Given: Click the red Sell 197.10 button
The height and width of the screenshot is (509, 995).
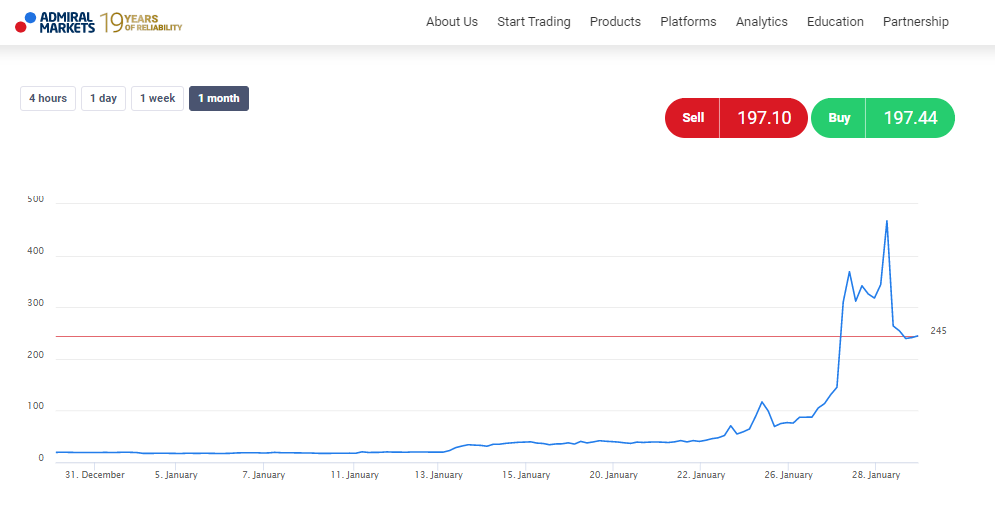Looking at the screenshot, I should click(x=736, y=117).
